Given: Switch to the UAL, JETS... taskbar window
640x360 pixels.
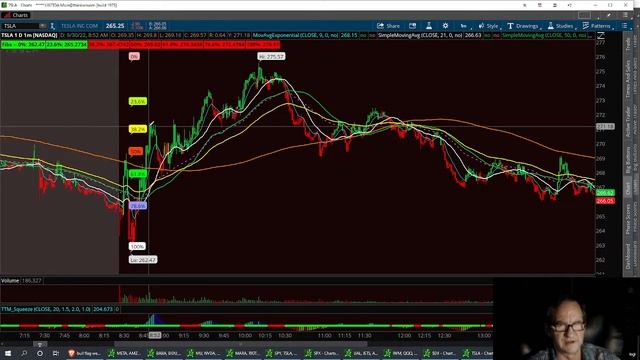Looking at the screenshot, I should (361, 353).
